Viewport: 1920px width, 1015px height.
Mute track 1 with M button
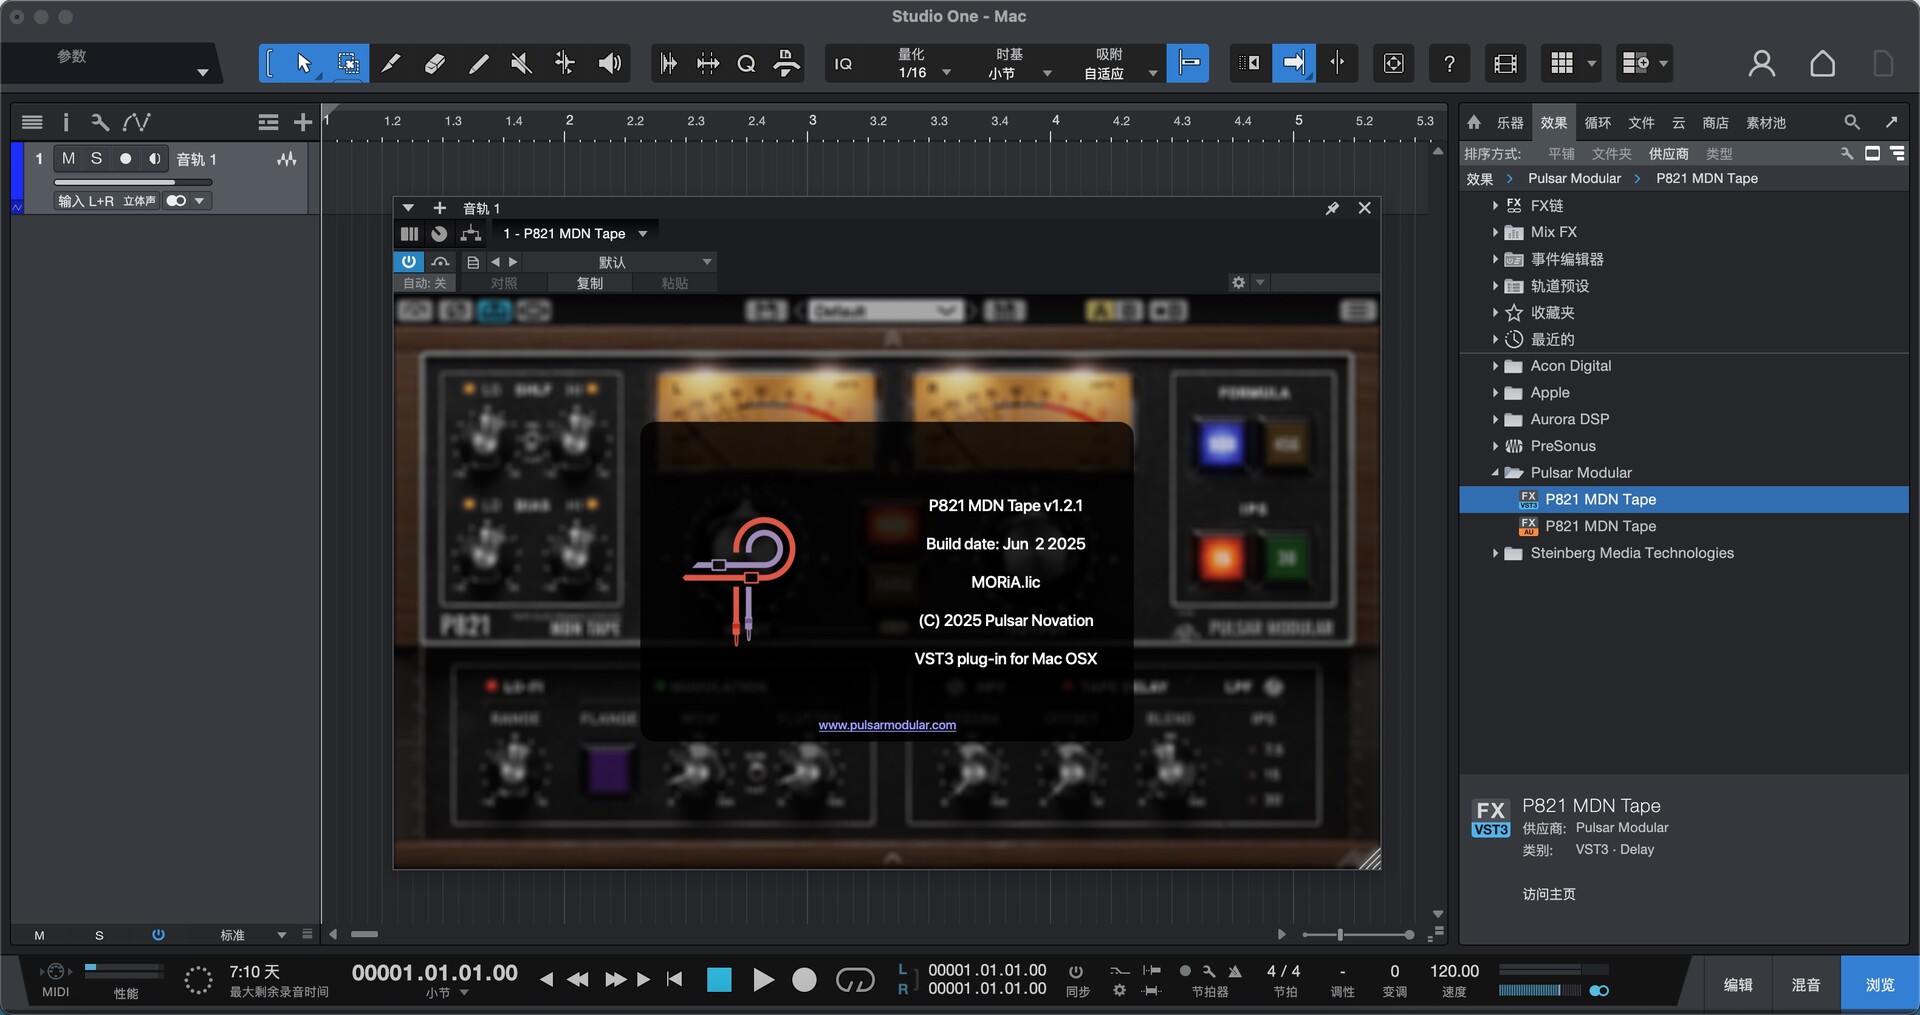point(68,159)
